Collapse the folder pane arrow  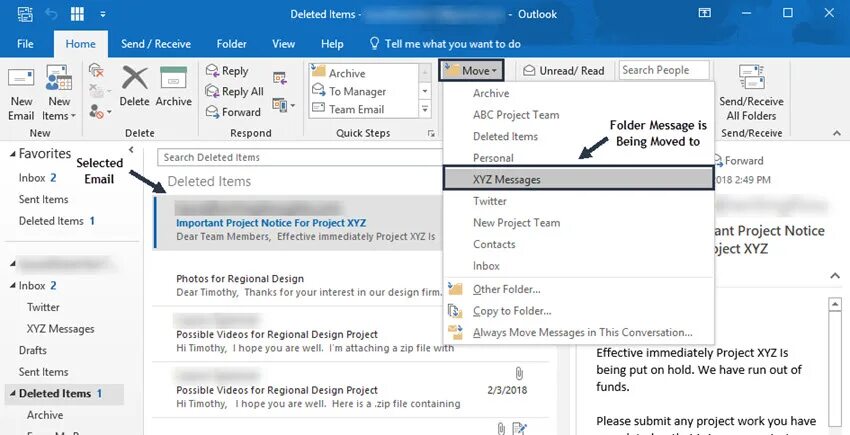click(131, 150)
